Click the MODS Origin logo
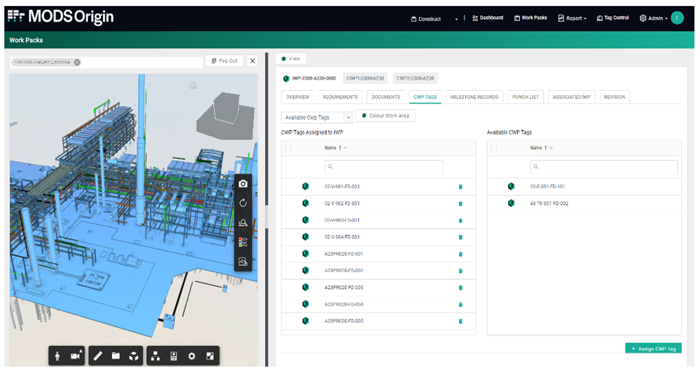Image resolution: width=700 pixels, height=373 pixels. (x=61, y=17)
